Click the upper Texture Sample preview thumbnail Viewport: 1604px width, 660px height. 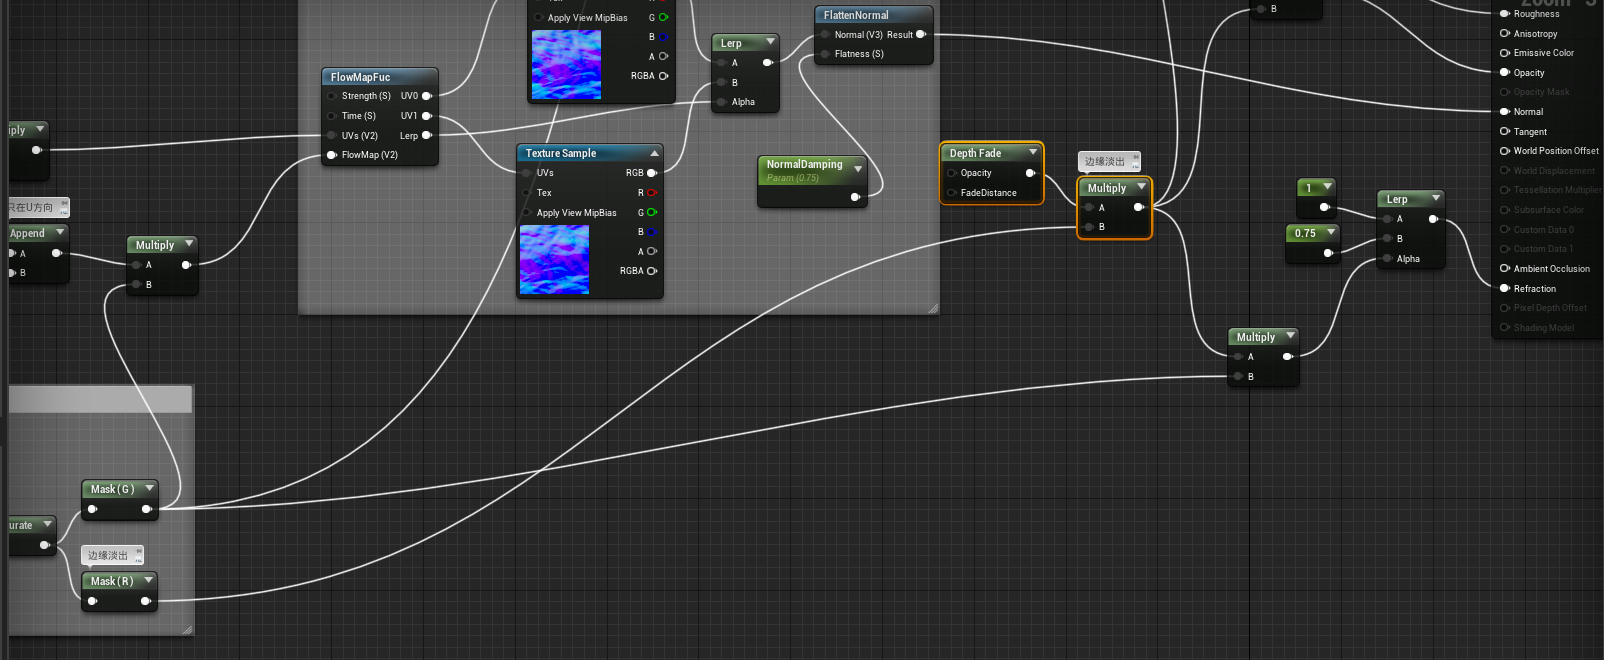[567, 65]
